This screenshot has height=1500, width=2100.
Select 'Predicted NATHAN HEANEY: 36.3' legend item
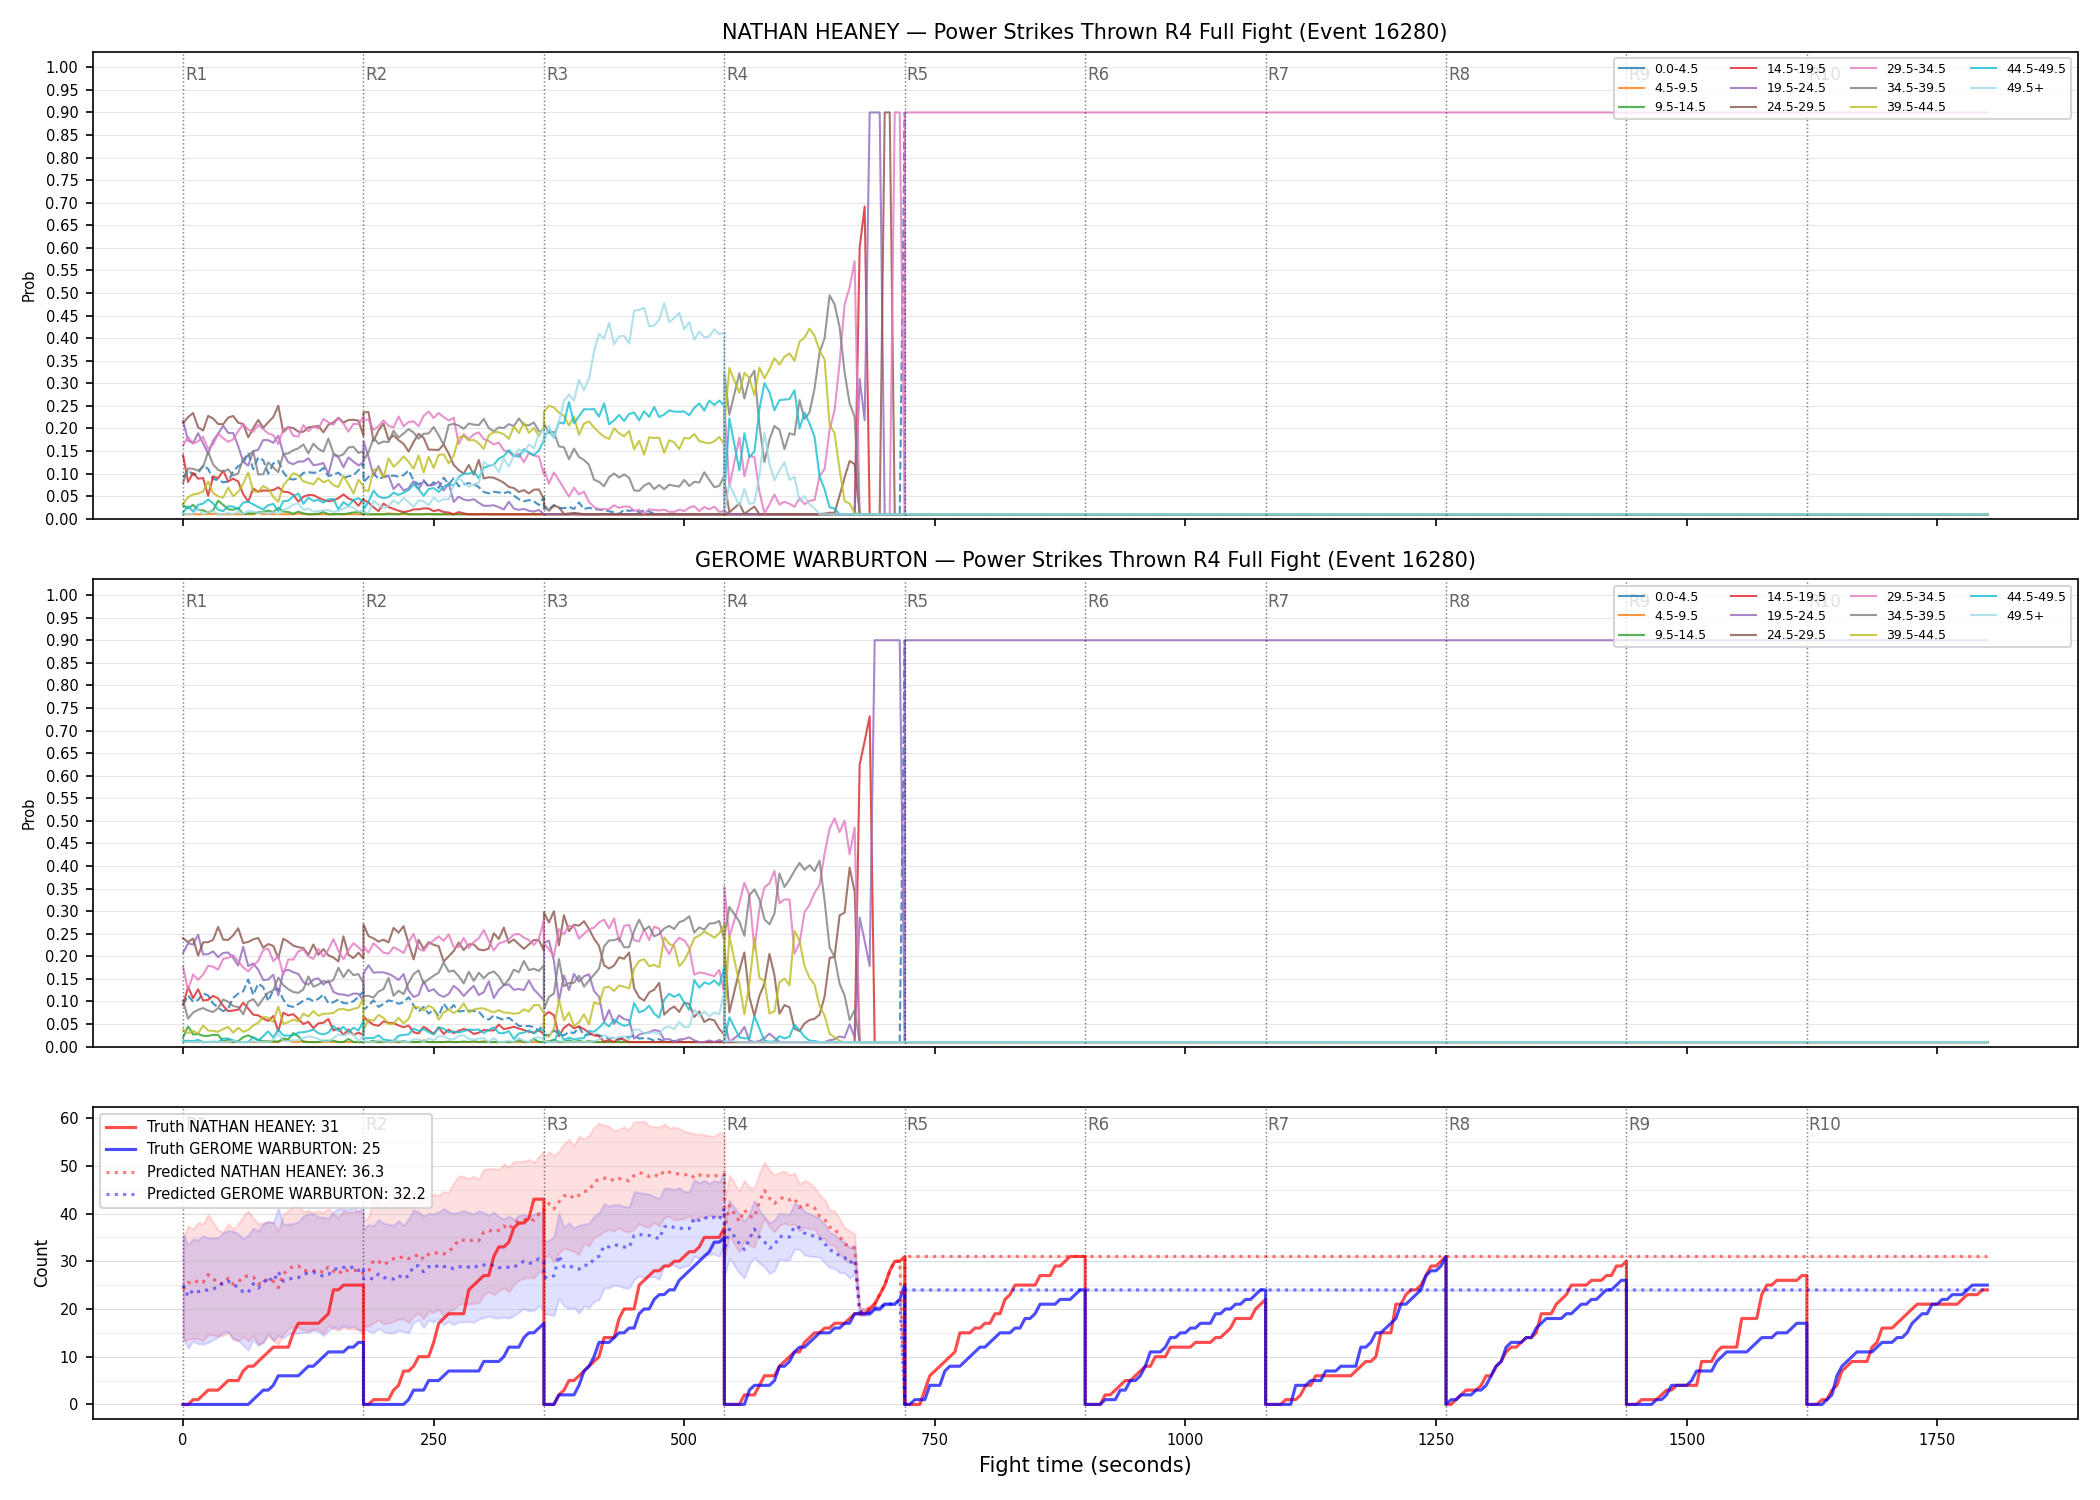[245, 1172]
